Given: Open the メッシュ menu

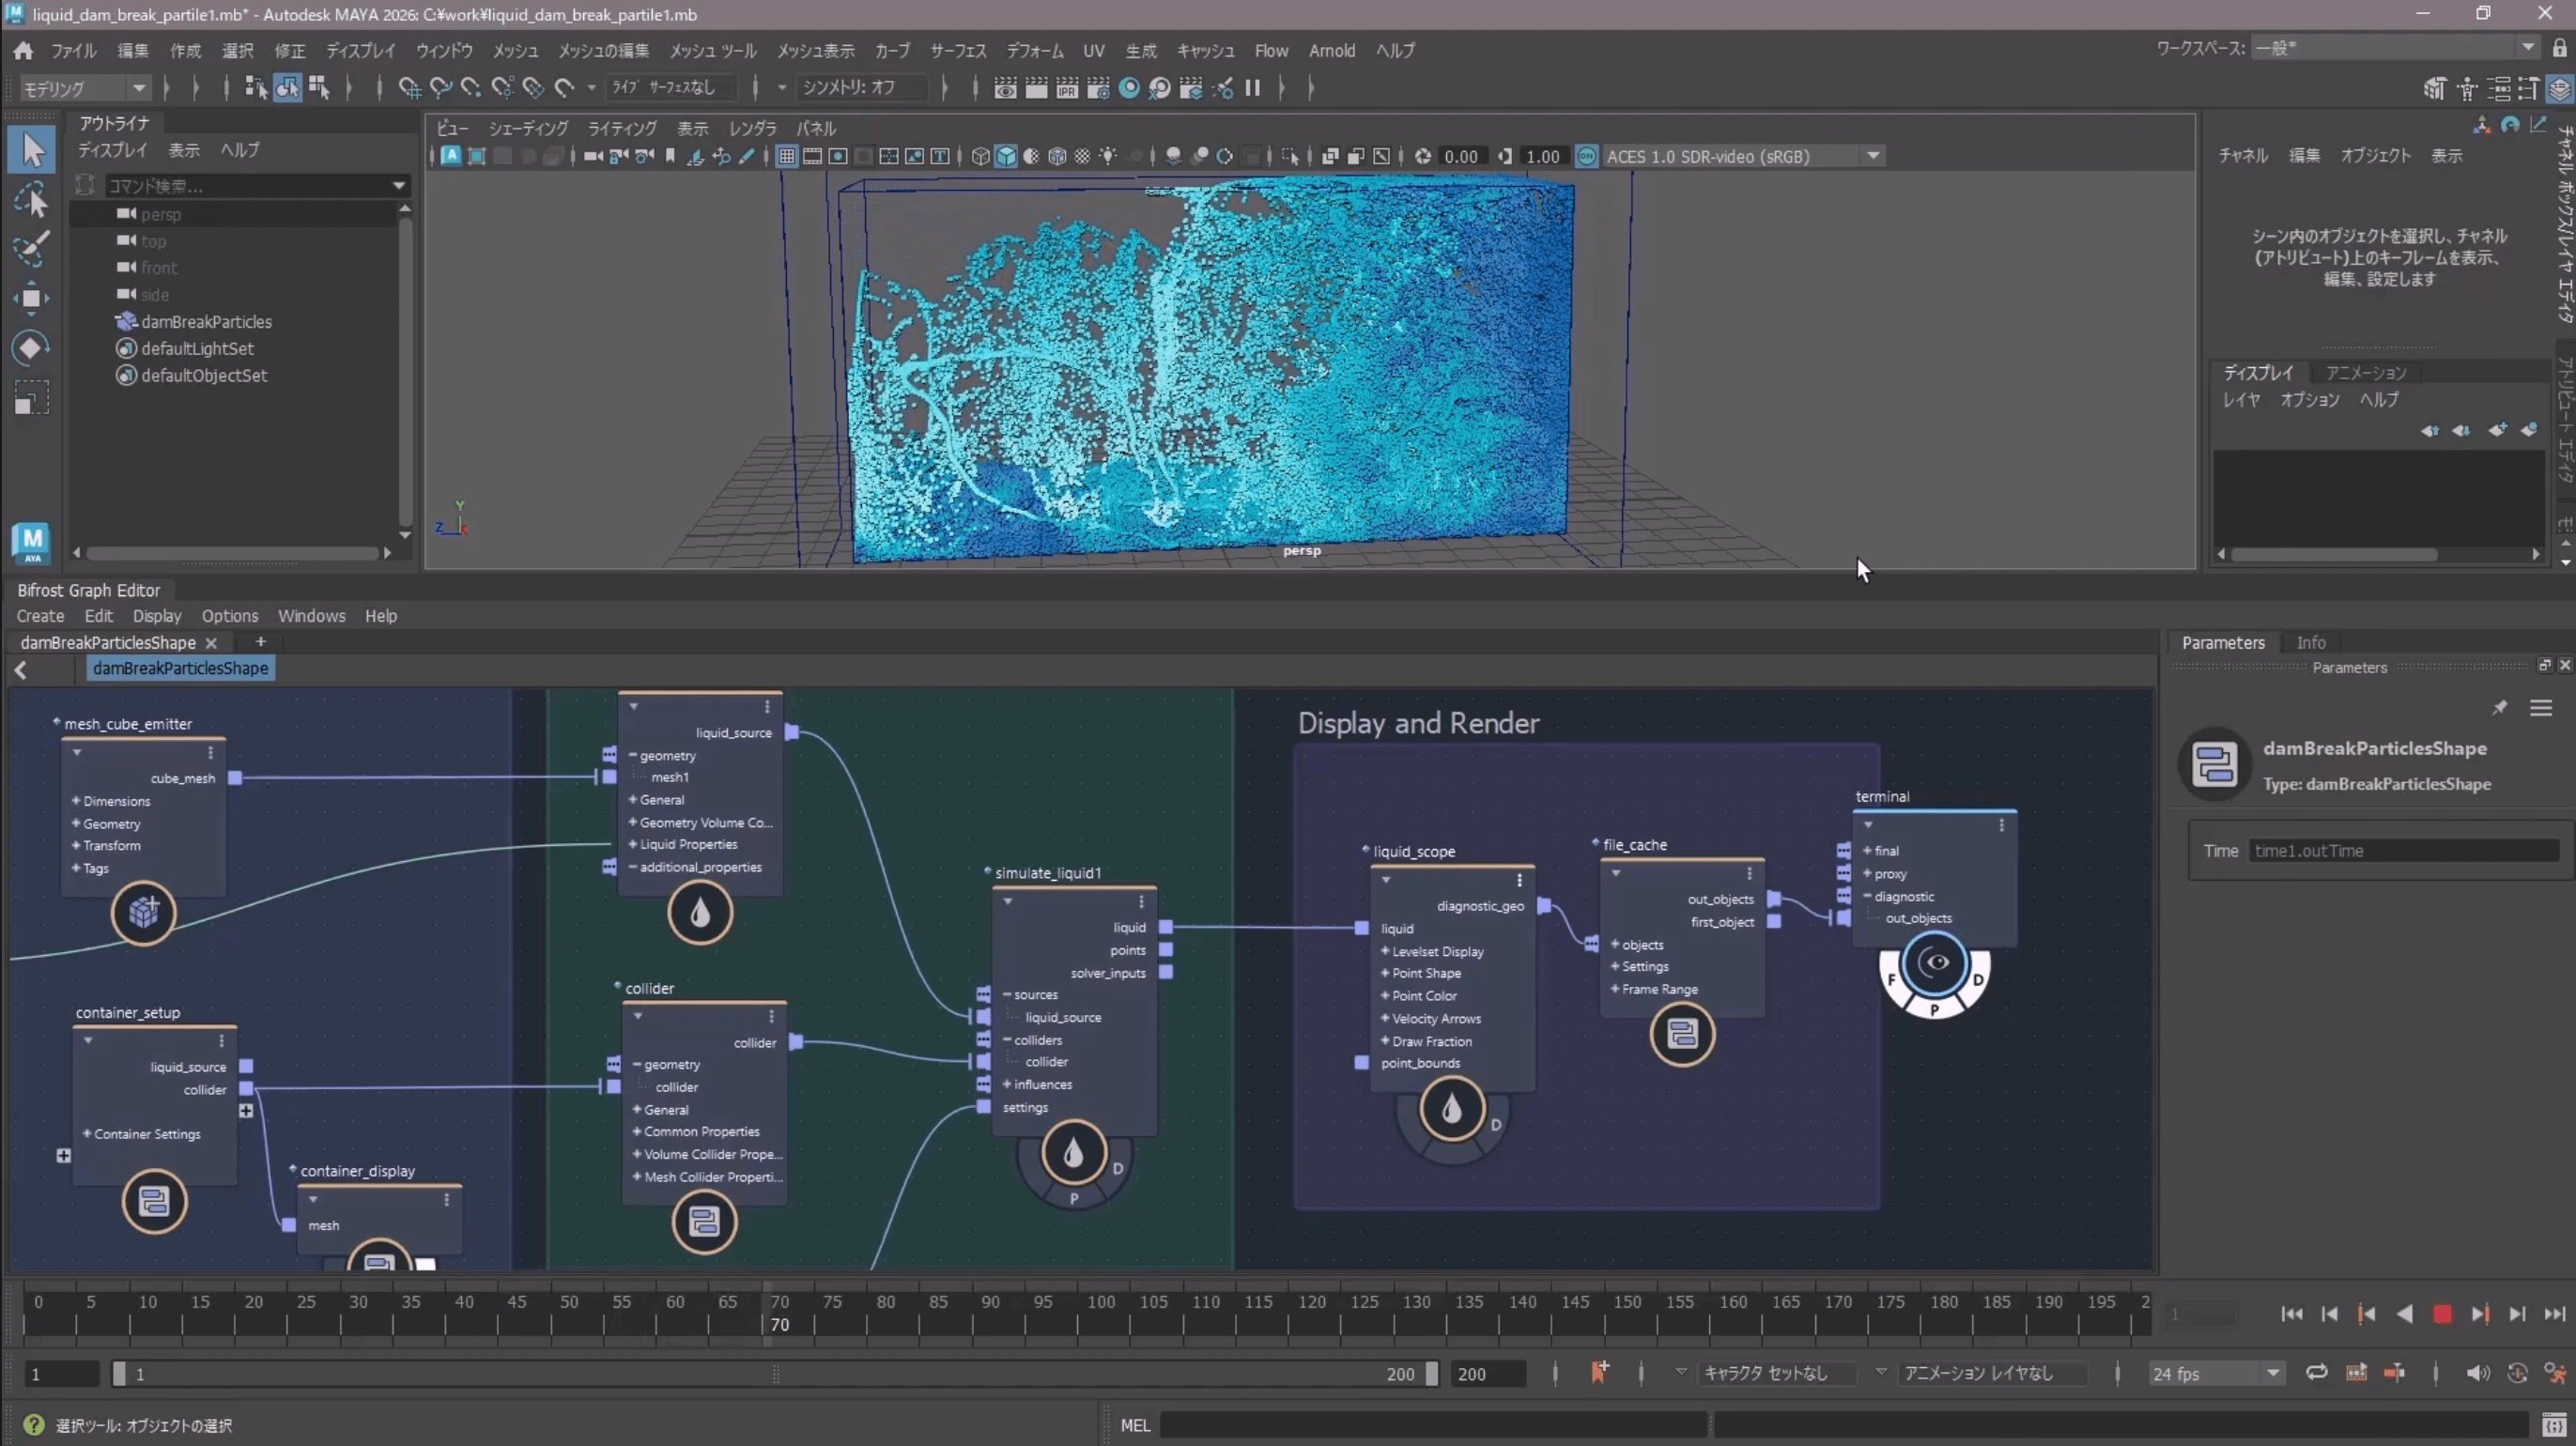Looking at the screenshot, I should pyautogui.click(x=515, y=50).
